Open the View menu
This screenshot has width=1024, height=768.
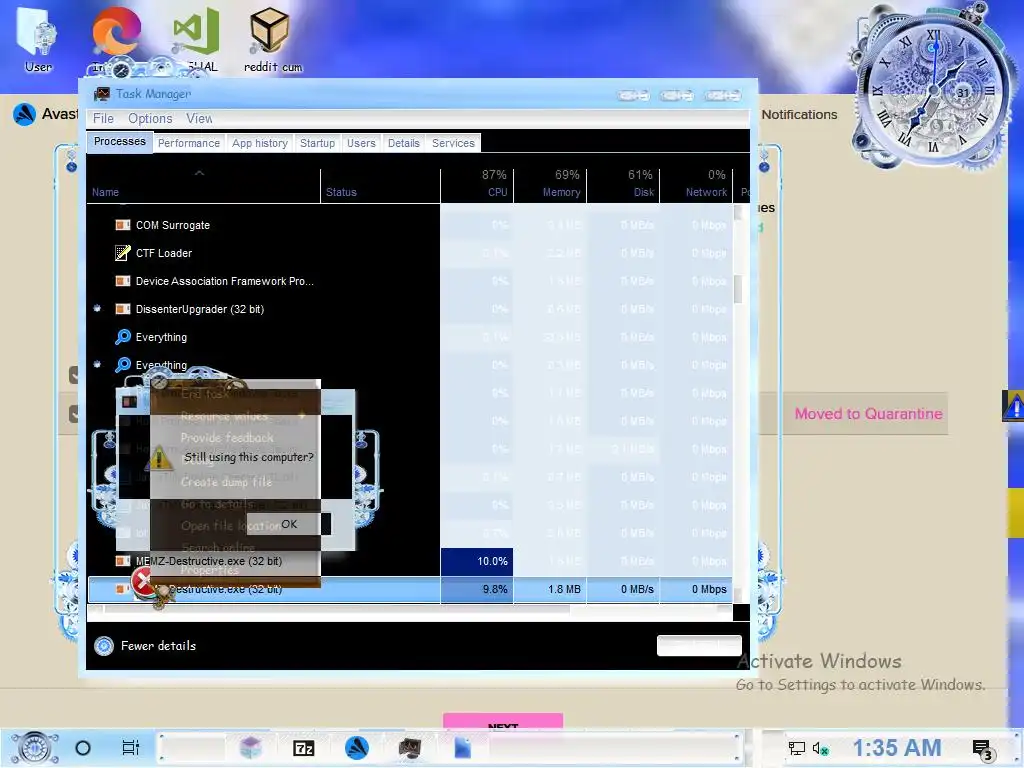coord(199,119)
